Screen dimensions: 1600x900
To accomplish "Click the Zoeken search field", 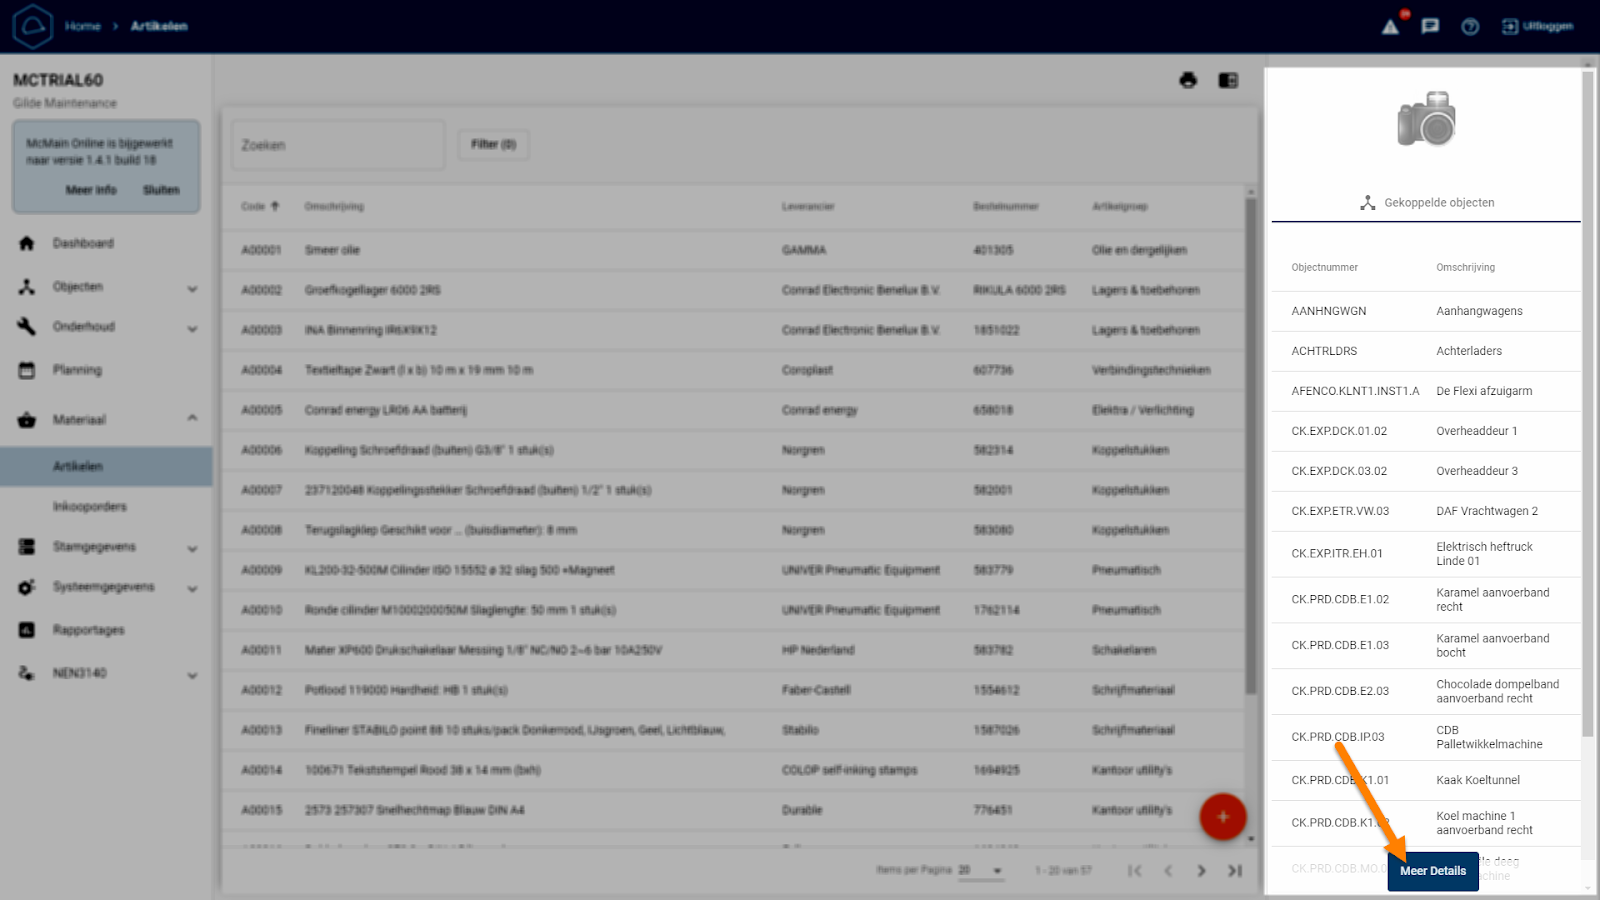I will (338, 146).
